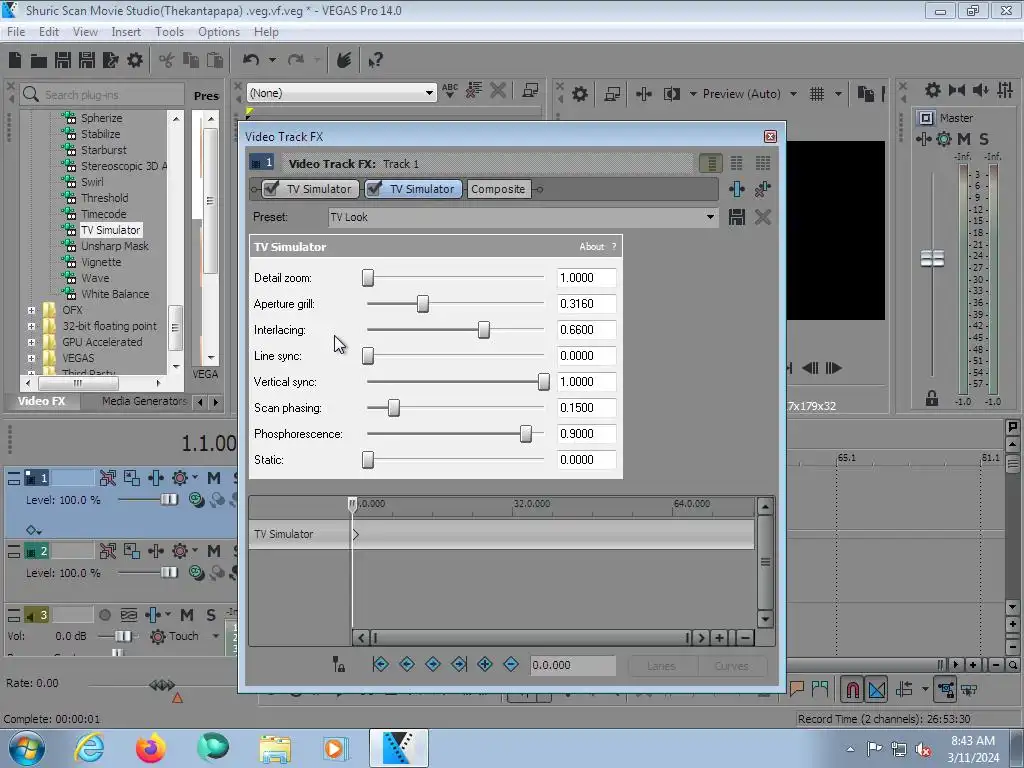Open the Undo history dropdown arrow

coord(272,60)
